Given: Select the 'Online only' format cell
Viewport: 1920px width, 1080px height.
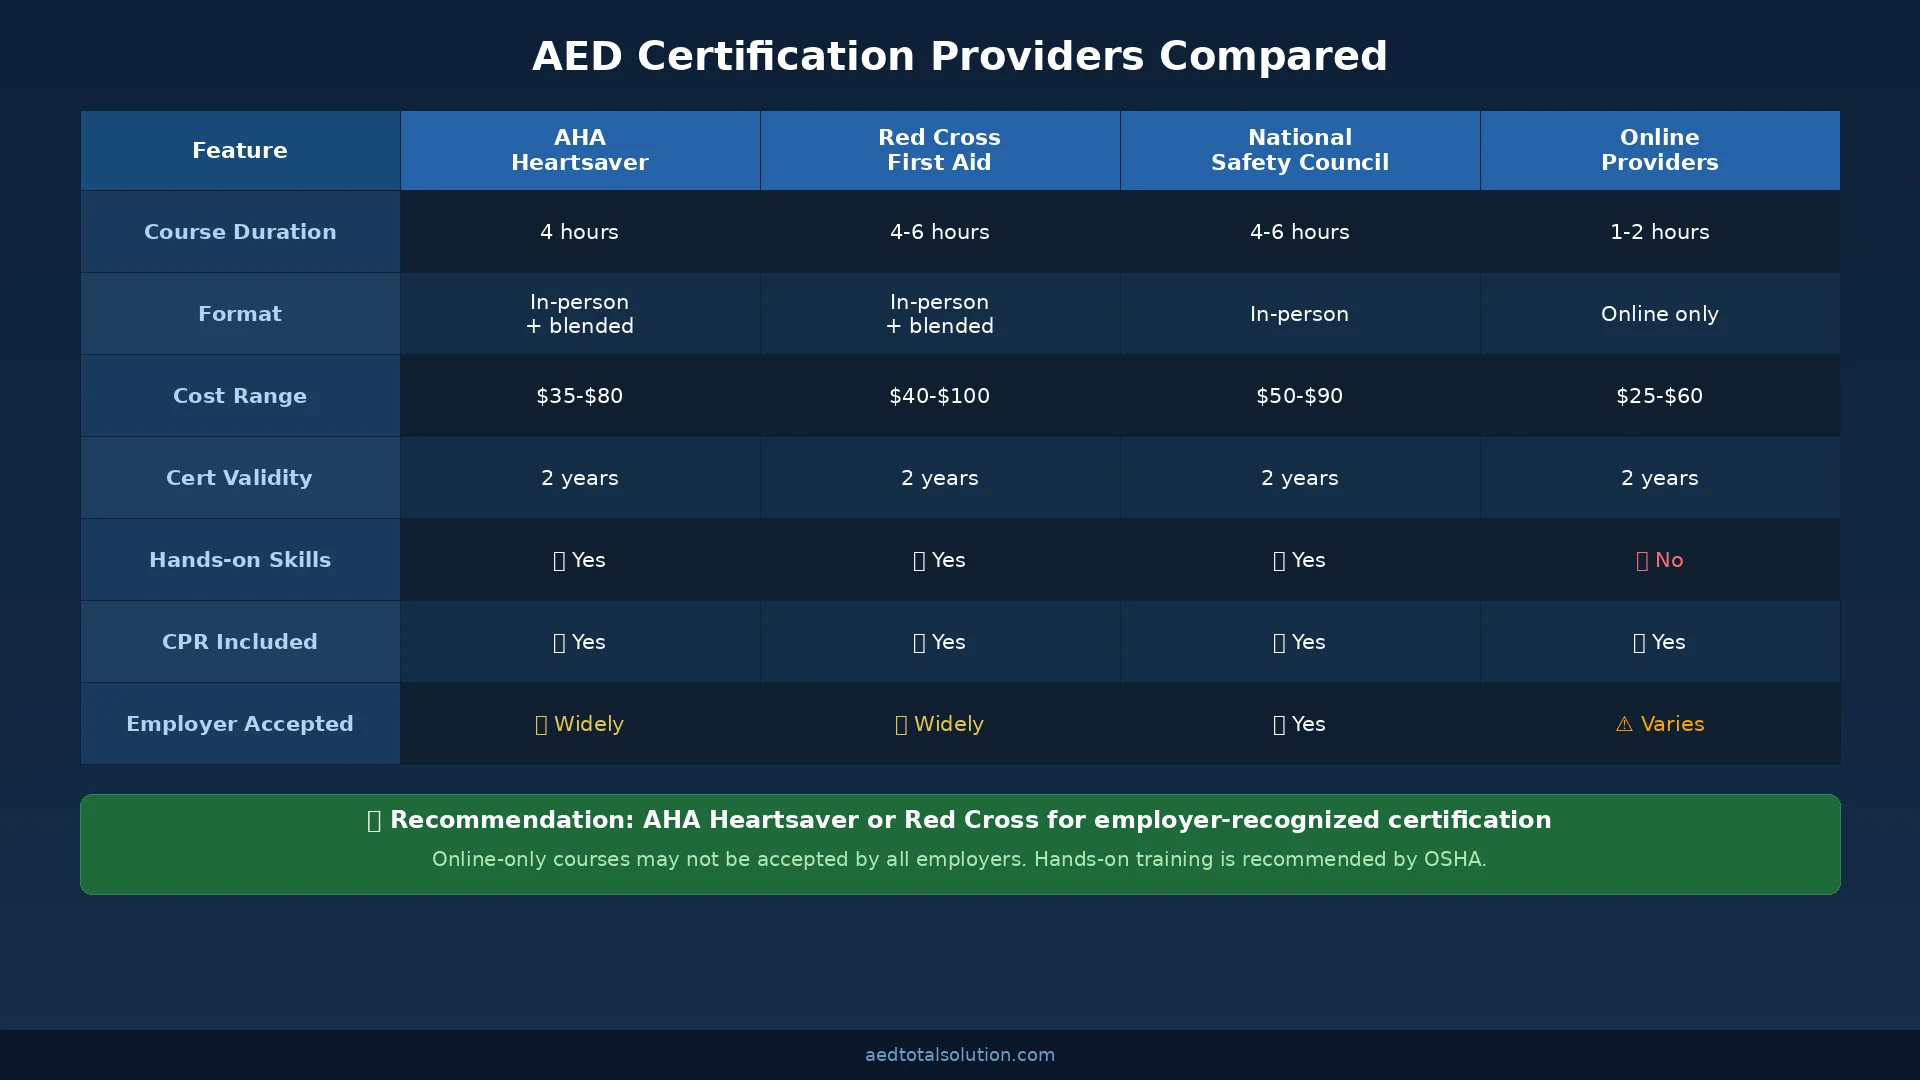Looking at the screenshot, I should pyautogui.click(x=1659, y=313).
